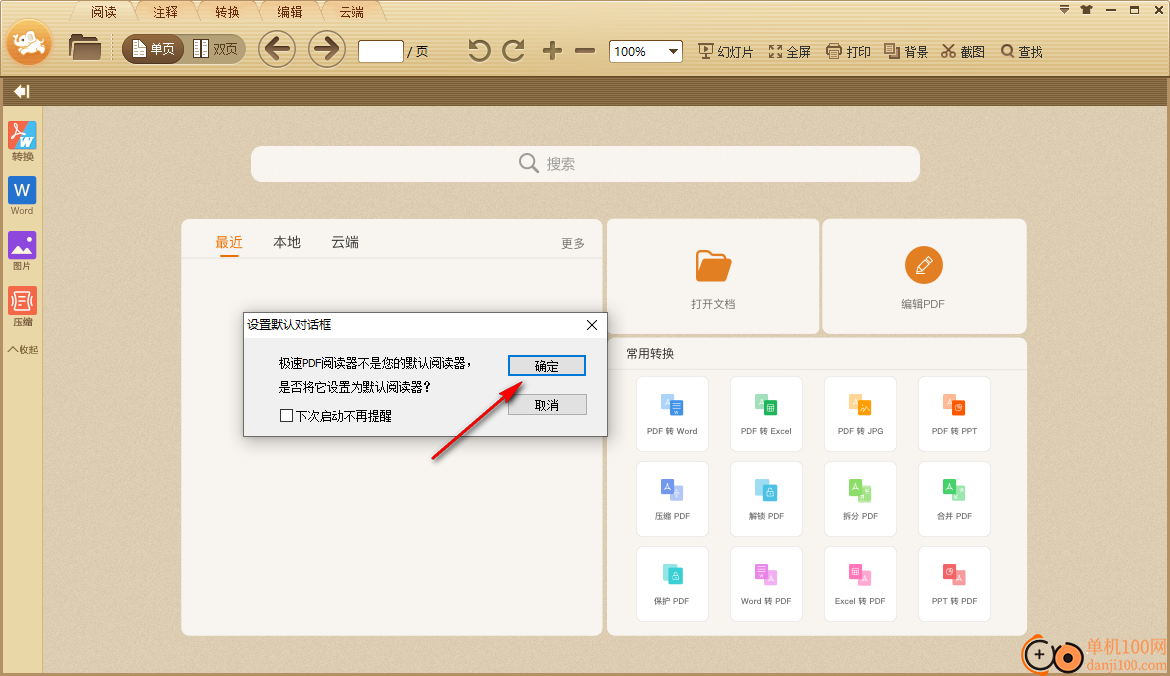Click 取消 in the default reader dialog
This screenshot has width=1170, height=676.
pyautogui.click(x=547, y=404)
